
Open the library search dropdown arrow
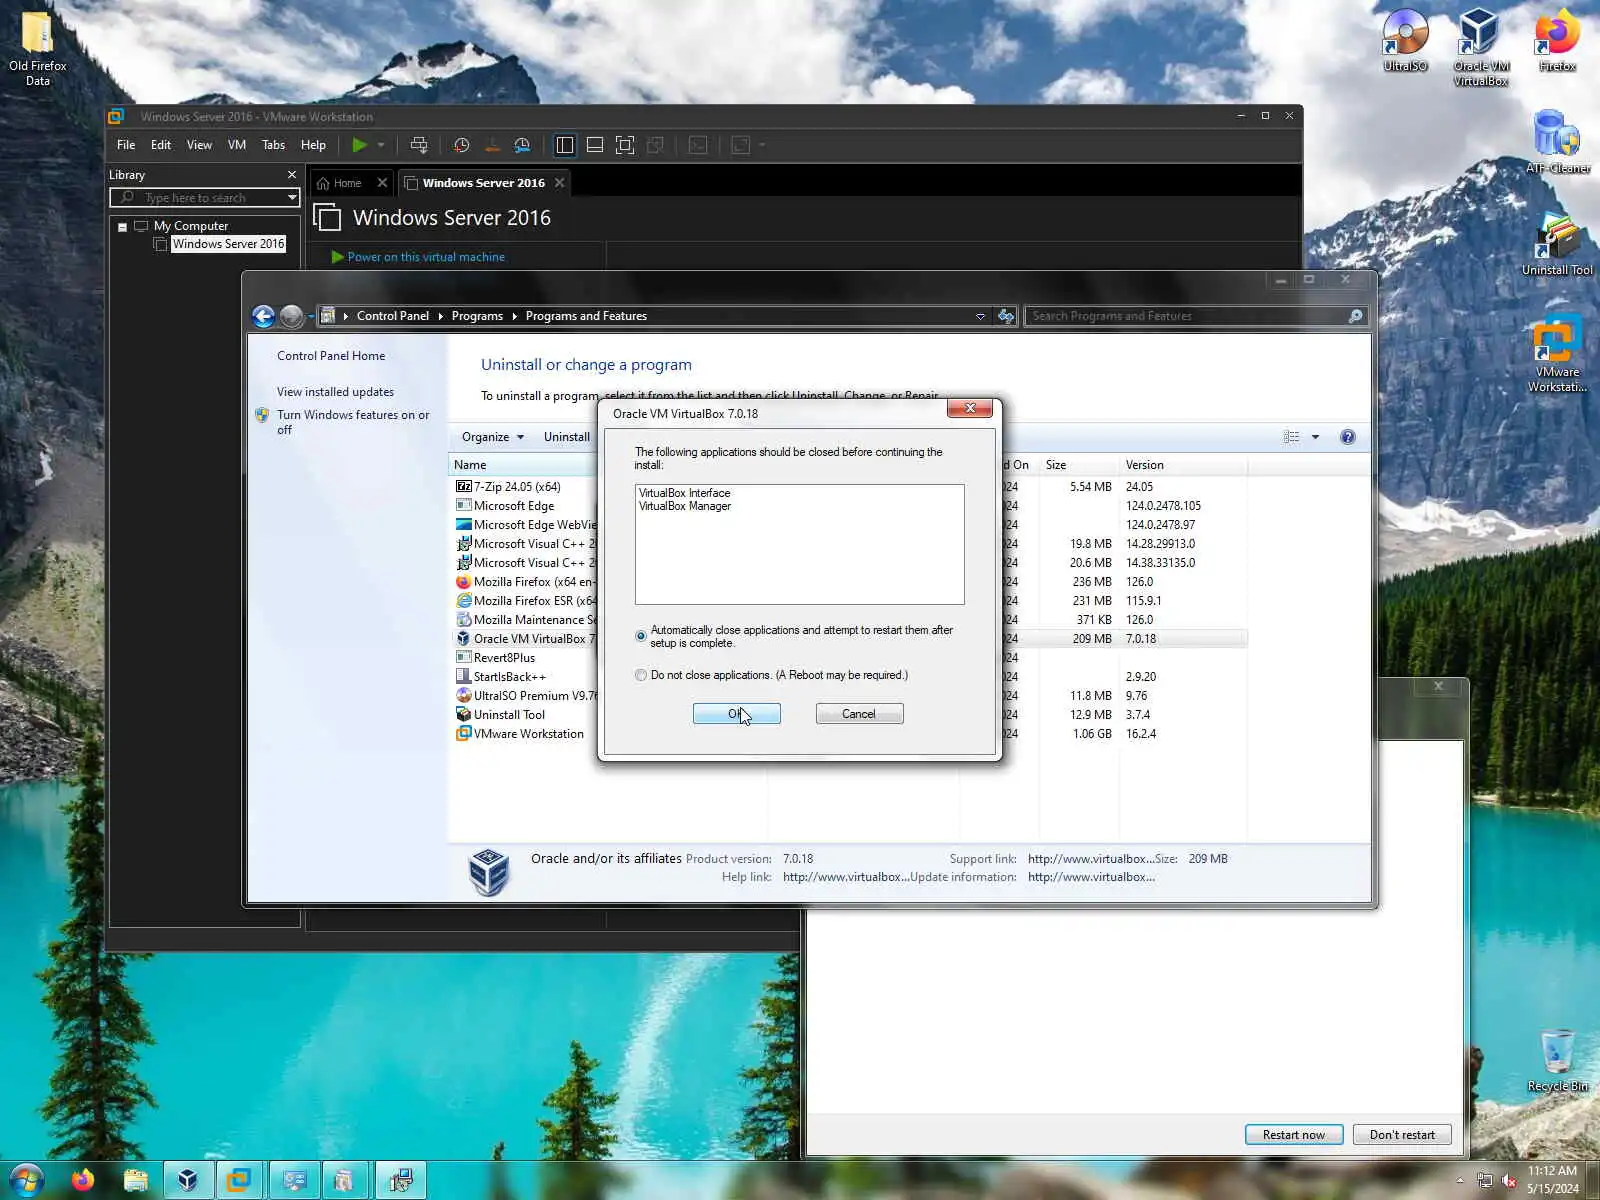[x=292, y=198]
